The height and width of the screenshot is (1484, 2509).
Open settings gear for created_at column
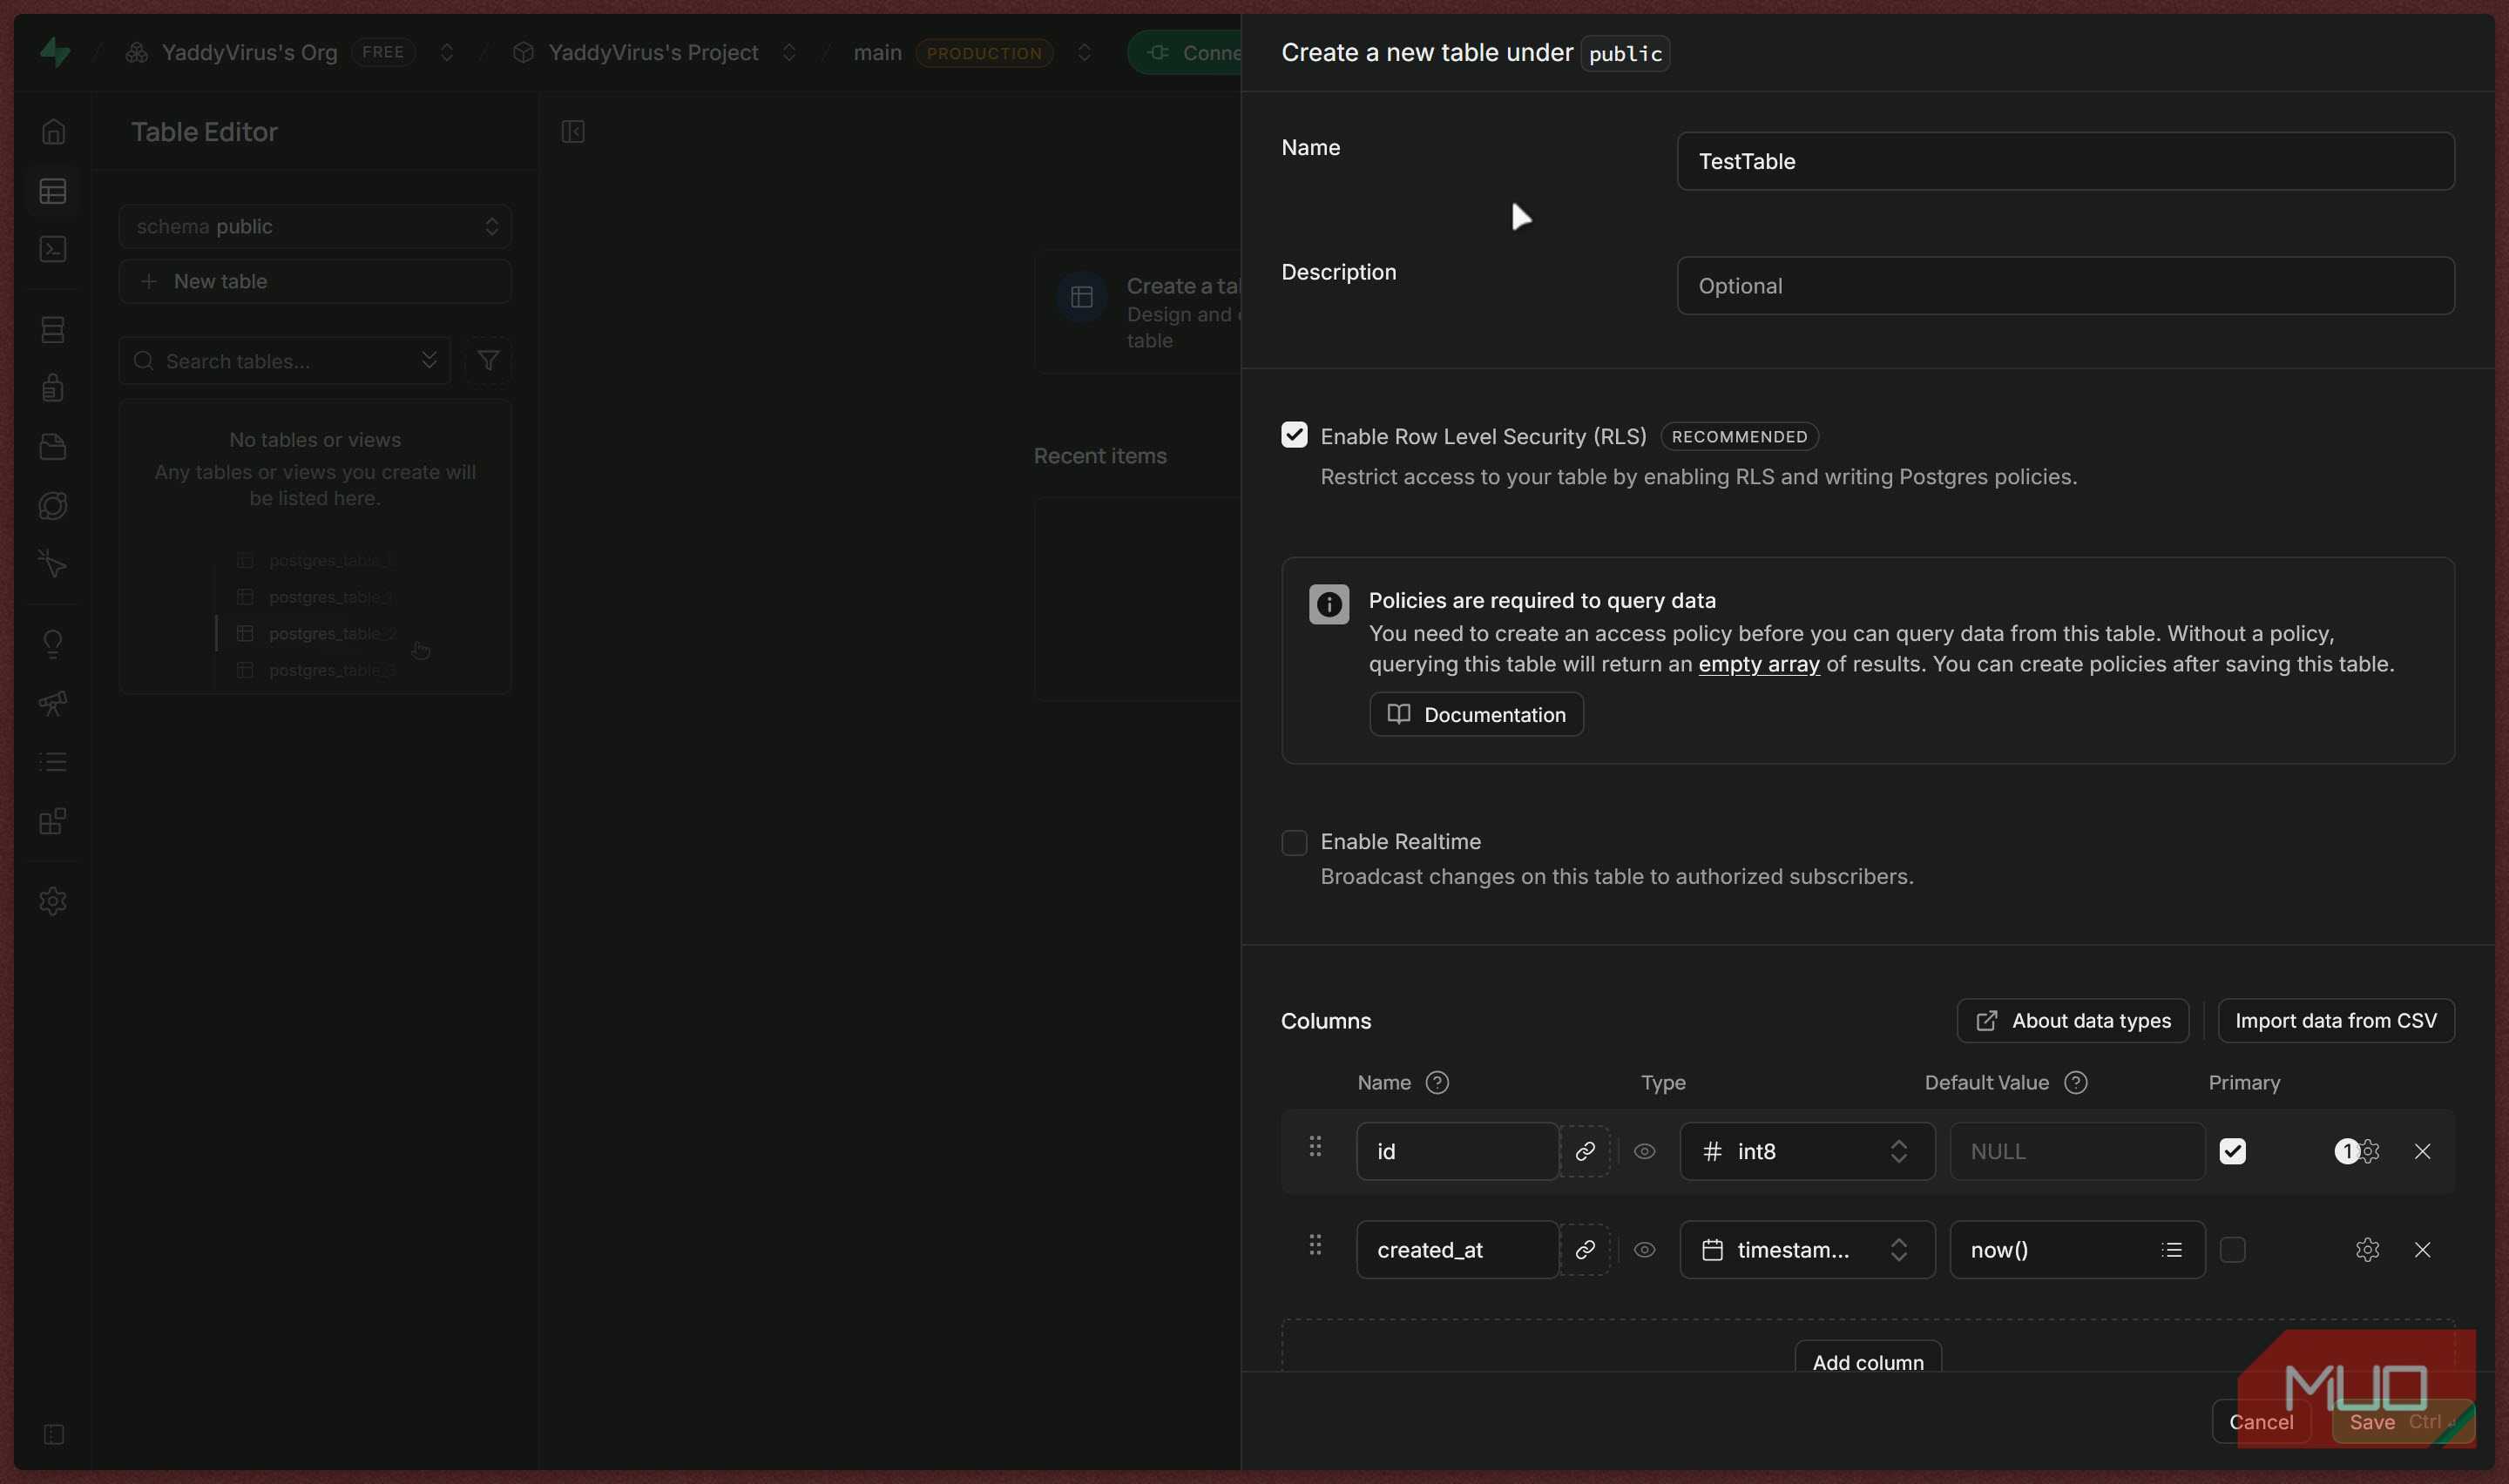coord(2367,1249)
